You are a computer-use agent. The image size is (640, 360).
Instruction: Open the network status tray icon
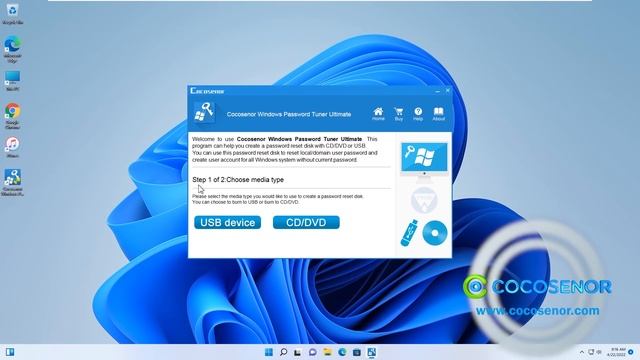(x=591, y=352)
